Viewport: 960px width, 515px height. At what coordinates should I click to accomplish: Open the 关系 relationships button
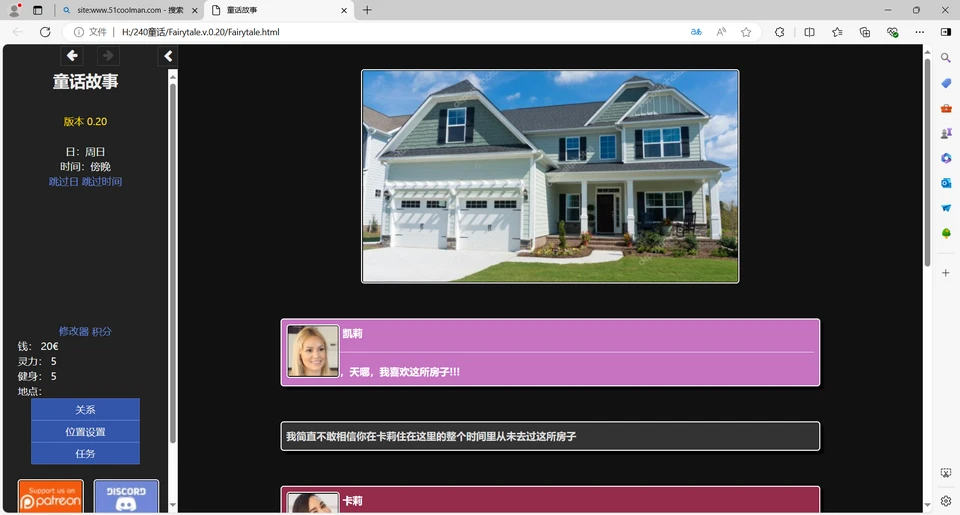85,410
